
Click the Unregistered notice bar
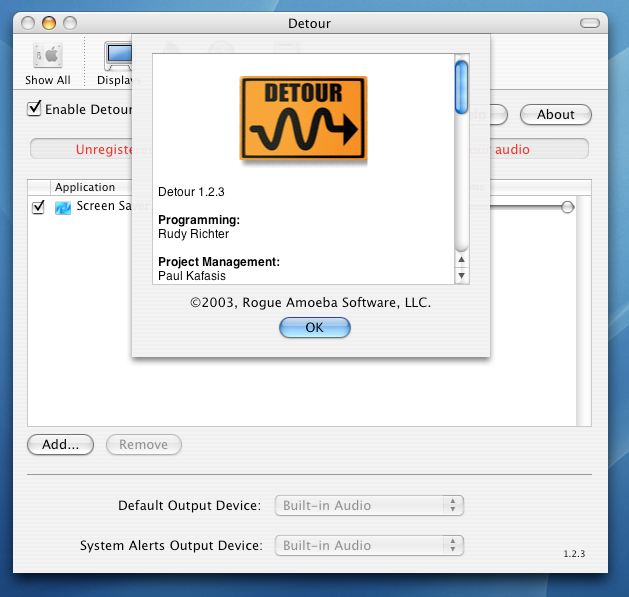click(x=309, y=149)
